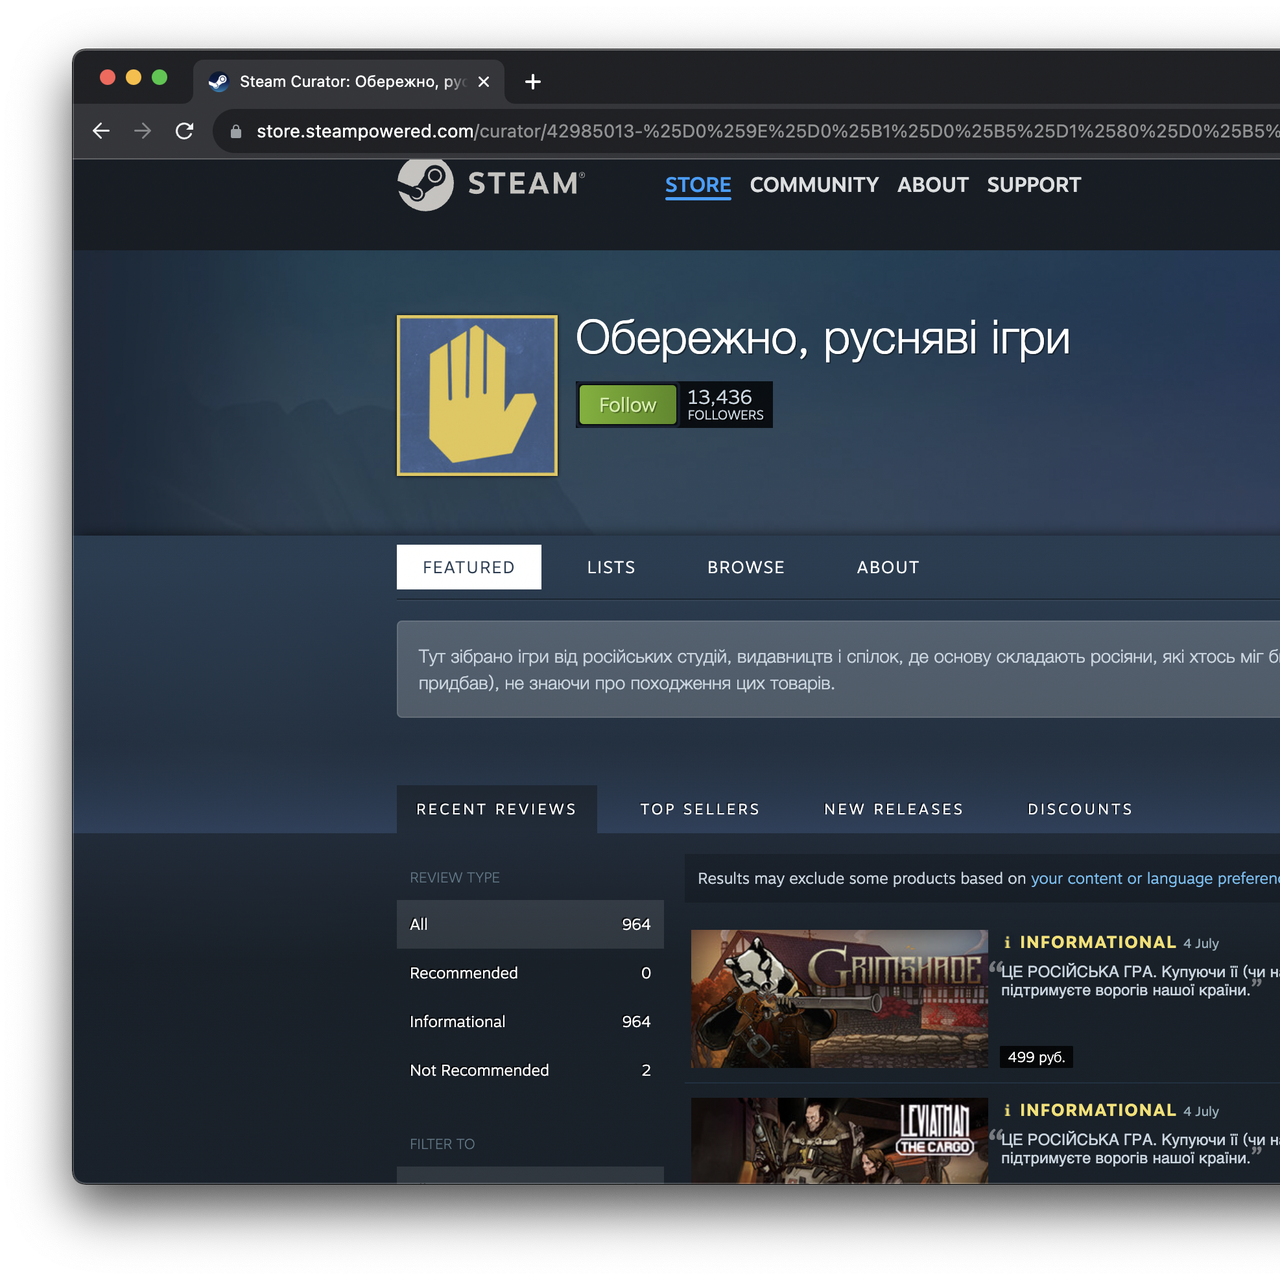This screenshot has height=1280, width=1280.
Task: Open the ABOUT link in Steam header
Action: (933, 185)
